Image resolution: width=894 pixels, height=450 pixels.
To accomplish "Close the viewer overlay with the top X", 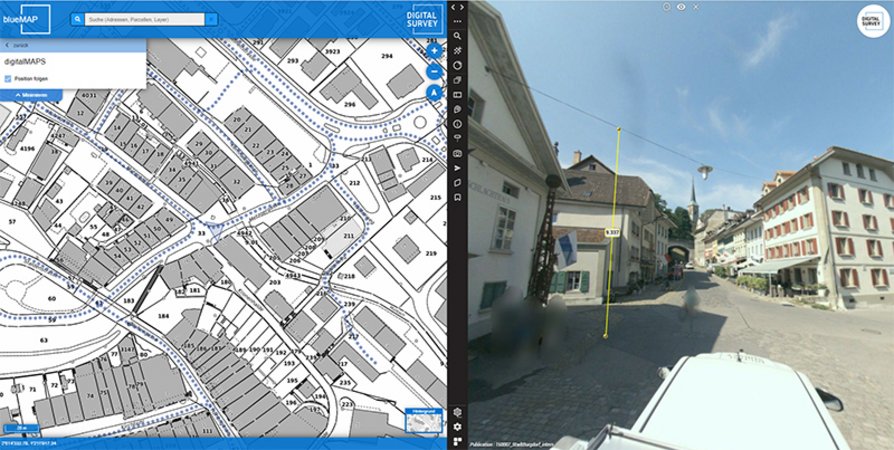I will pyautogui.click(x=696, y=7).
